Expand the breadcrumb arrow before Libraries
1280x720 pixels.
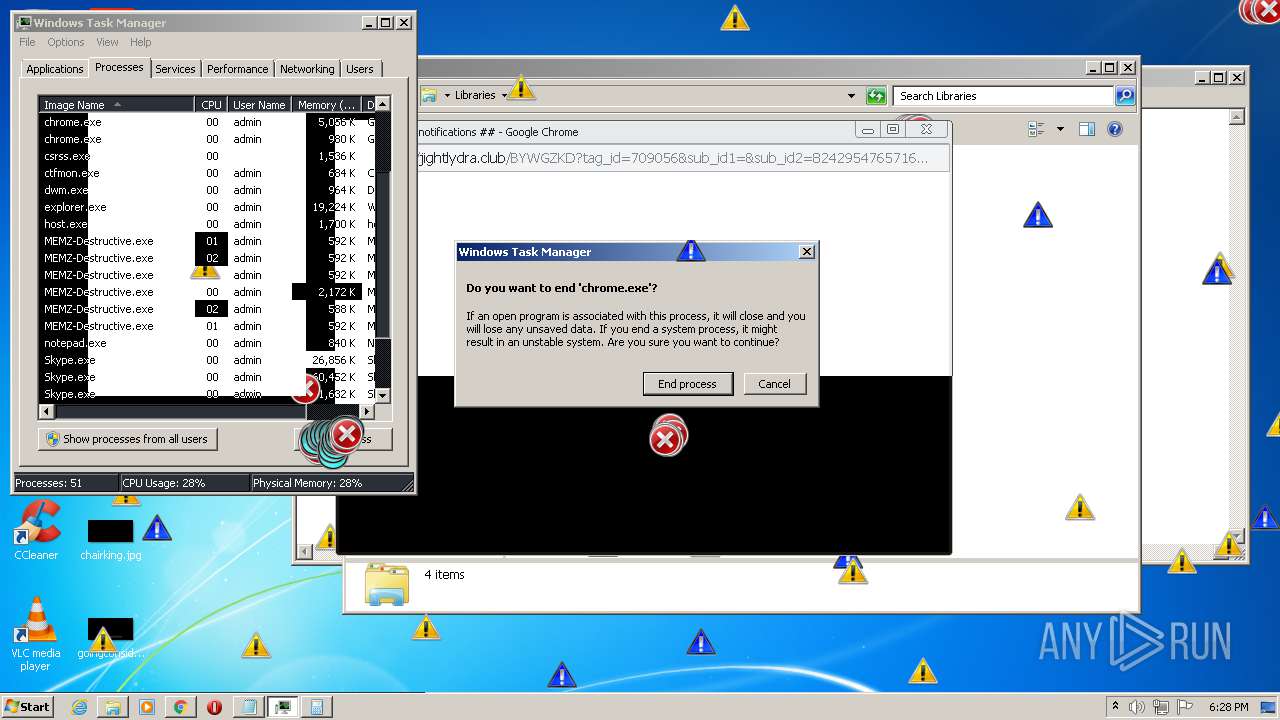pyautogui.click(x=447, y=96)
